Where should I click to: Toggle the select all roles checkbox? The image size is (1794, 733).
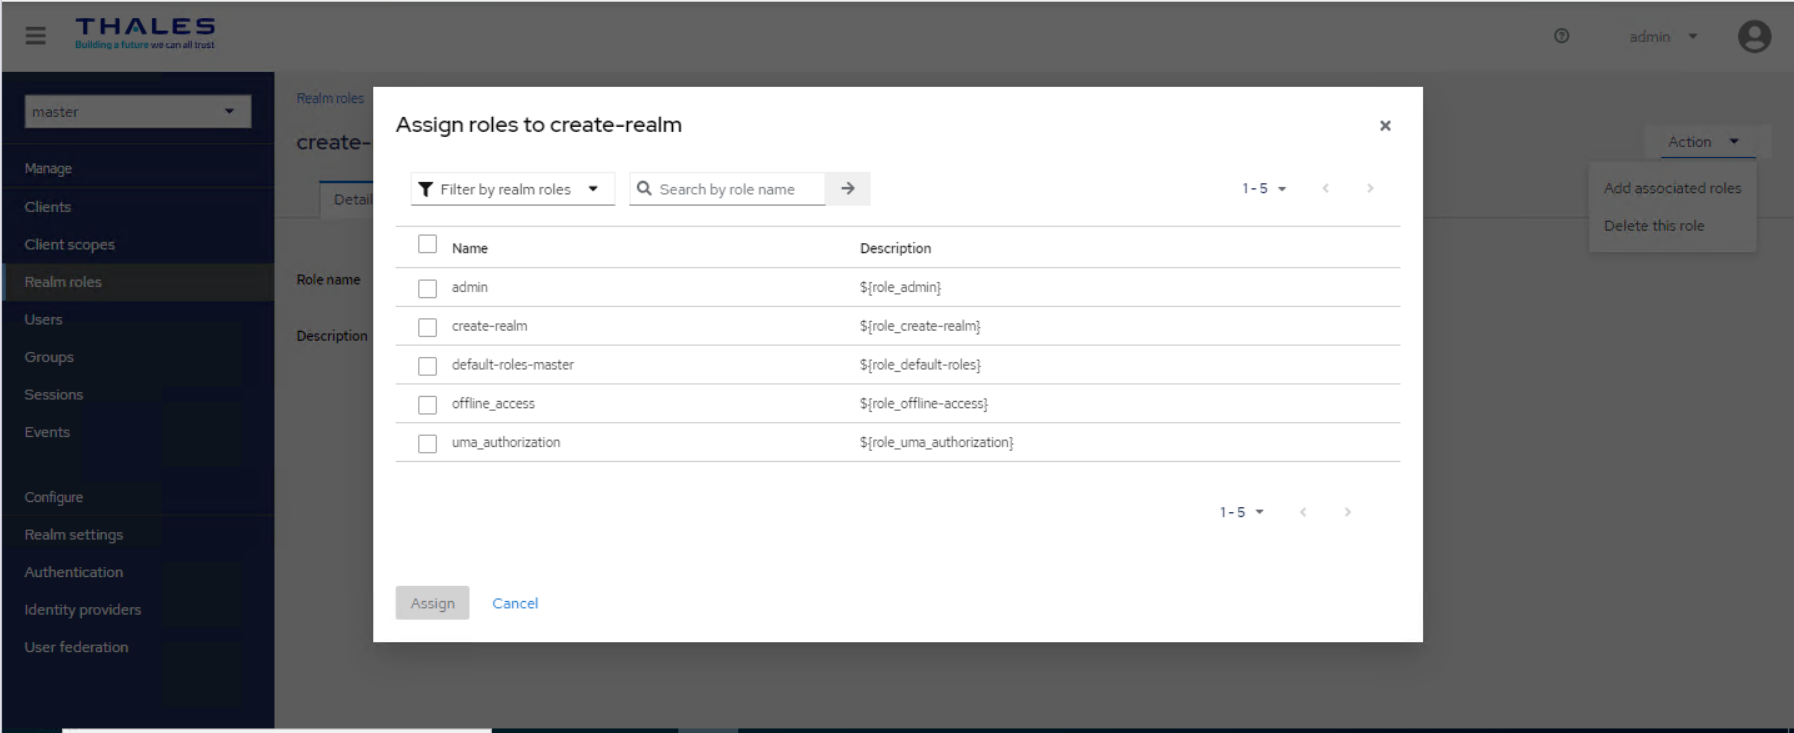(x=428, y=245)
